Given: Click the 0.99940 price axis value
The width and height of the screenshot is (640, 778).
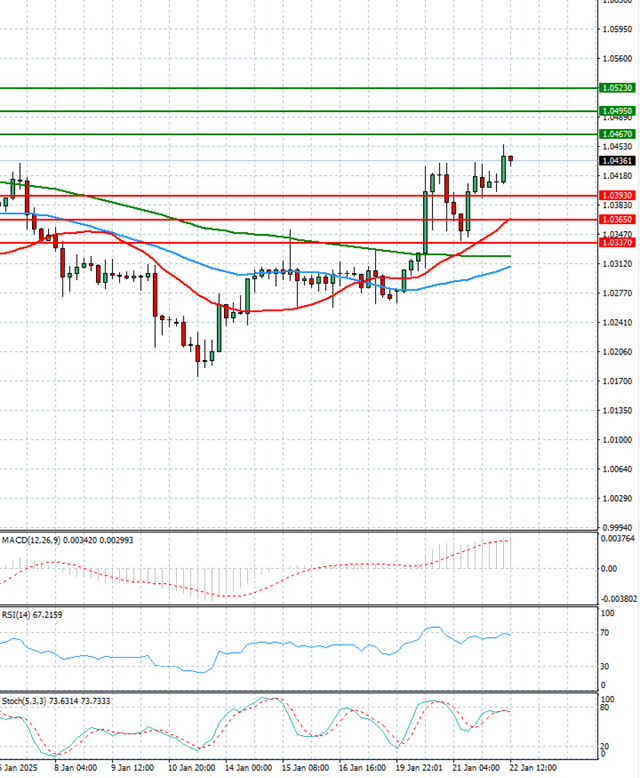Looking at the screenshot, I should tap(617, 527).
